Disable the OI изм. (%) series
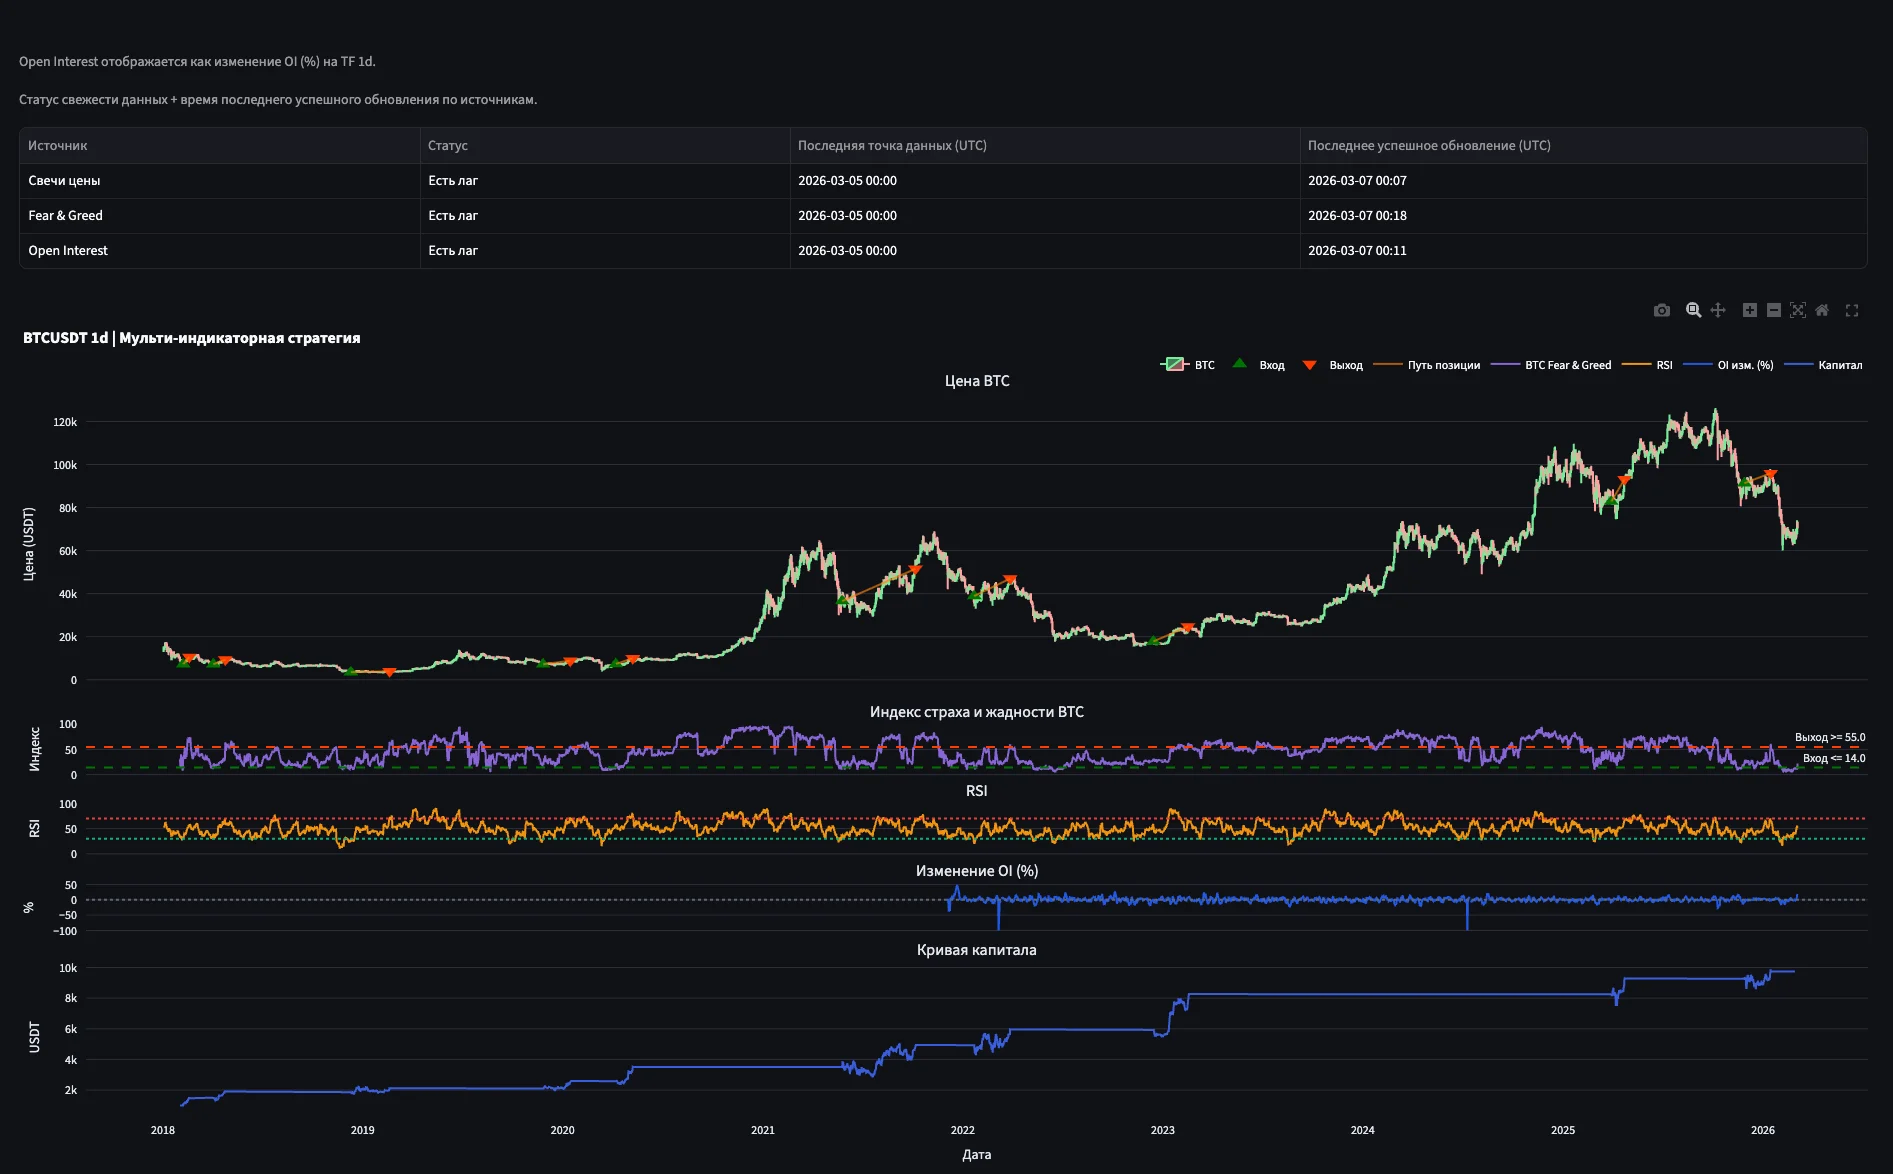1893x1174 pixels. 1745,365
